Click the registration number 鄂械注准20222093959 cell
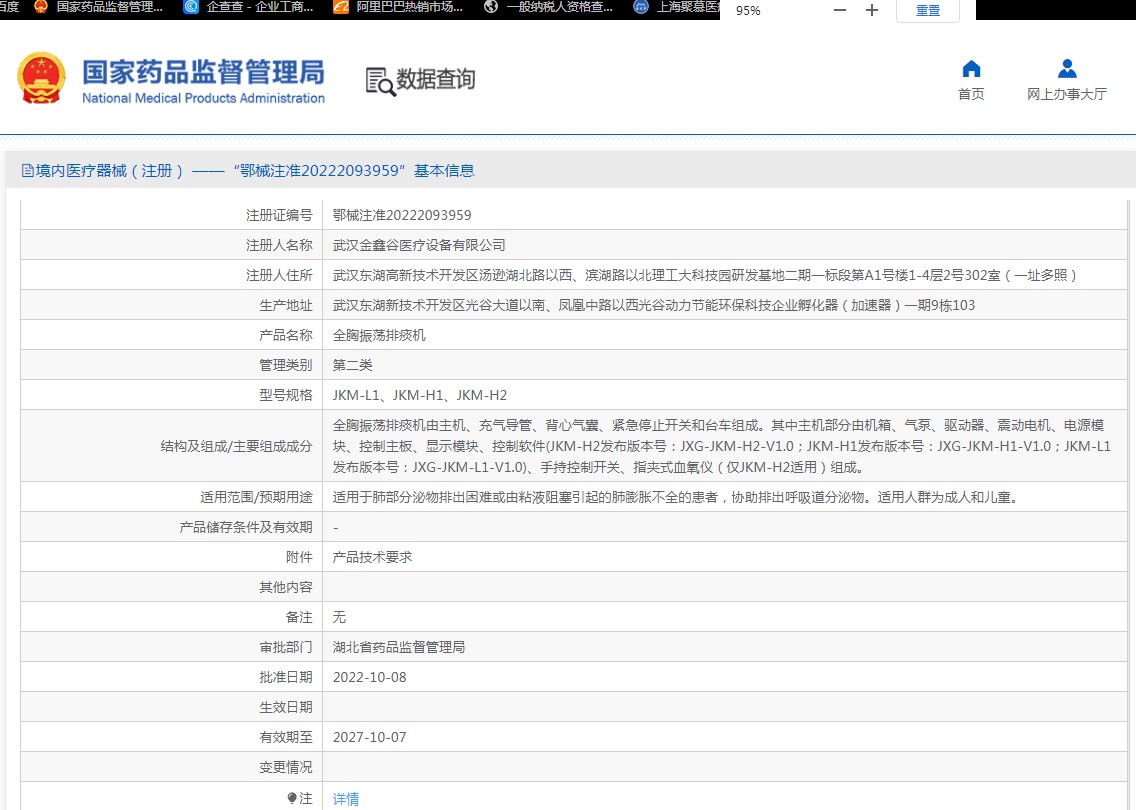 402,215
